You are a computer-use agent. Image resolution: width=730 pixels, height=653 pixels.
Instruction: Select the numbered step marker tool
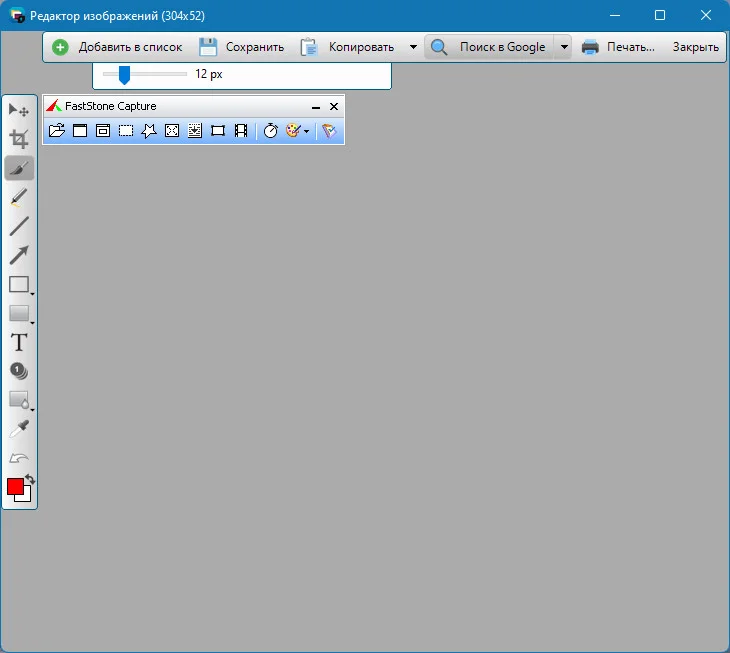[x=19, y=371]
